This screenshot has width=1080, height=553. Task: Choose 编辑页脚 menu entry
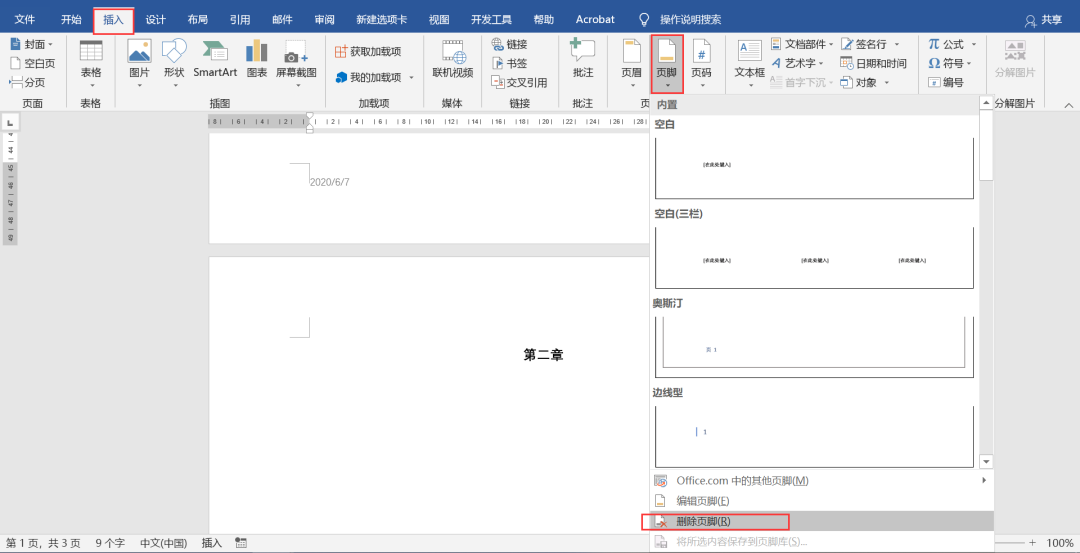coord(702,501)
